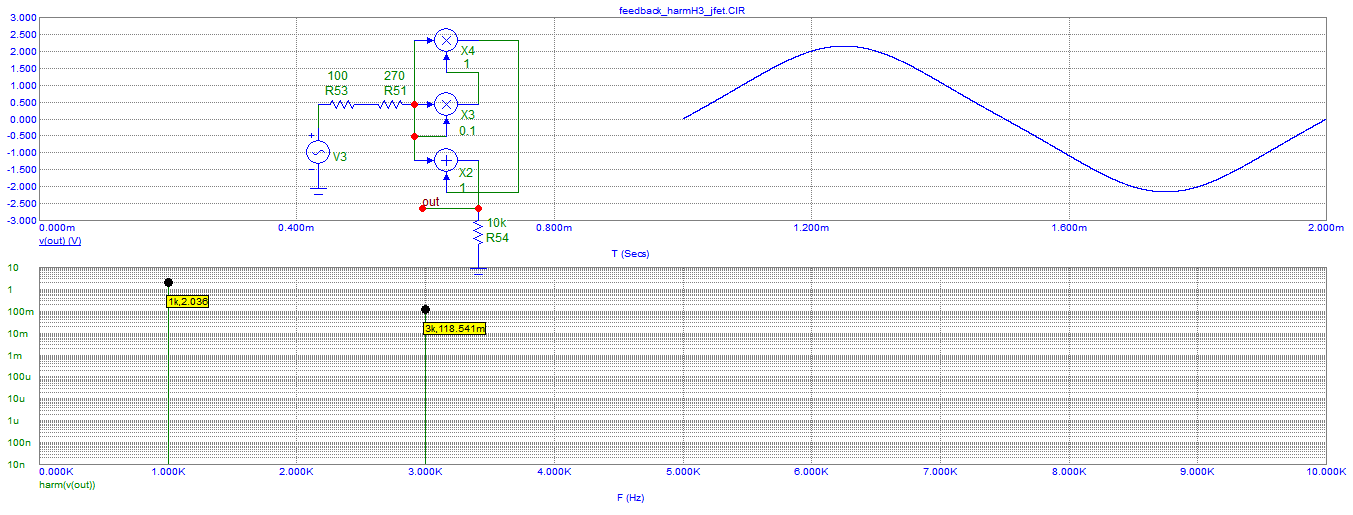This screenshot has width=1353, height=515.
Task: Click the '0.000m' time axis value
Action: click(x=56, y=229)
